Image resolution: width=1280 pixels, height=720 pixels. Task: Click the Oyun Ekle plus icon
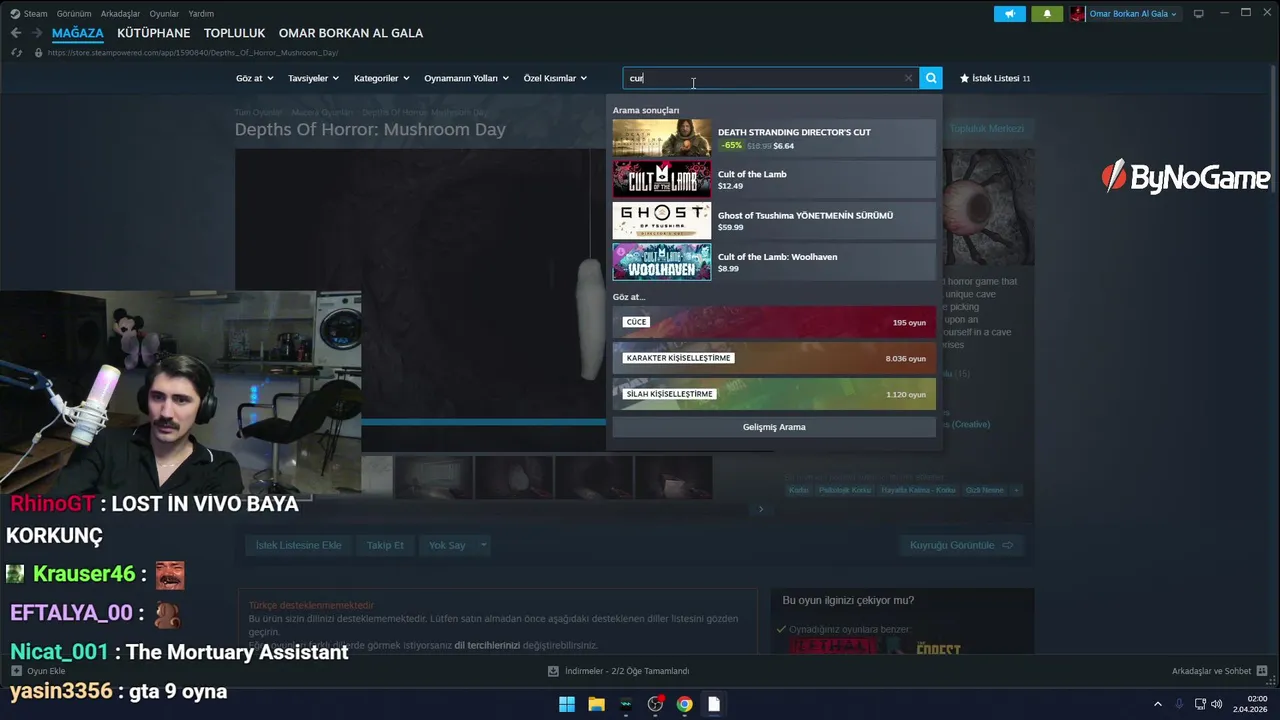(x=16, y=671)
